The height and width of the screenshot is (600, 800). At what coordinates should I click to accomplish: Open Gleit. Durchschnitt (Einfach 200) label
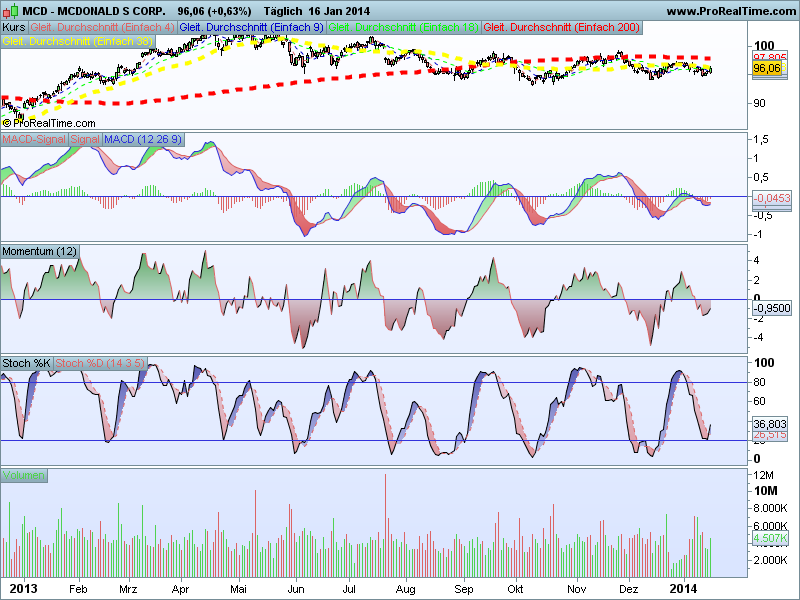point(561,28)
